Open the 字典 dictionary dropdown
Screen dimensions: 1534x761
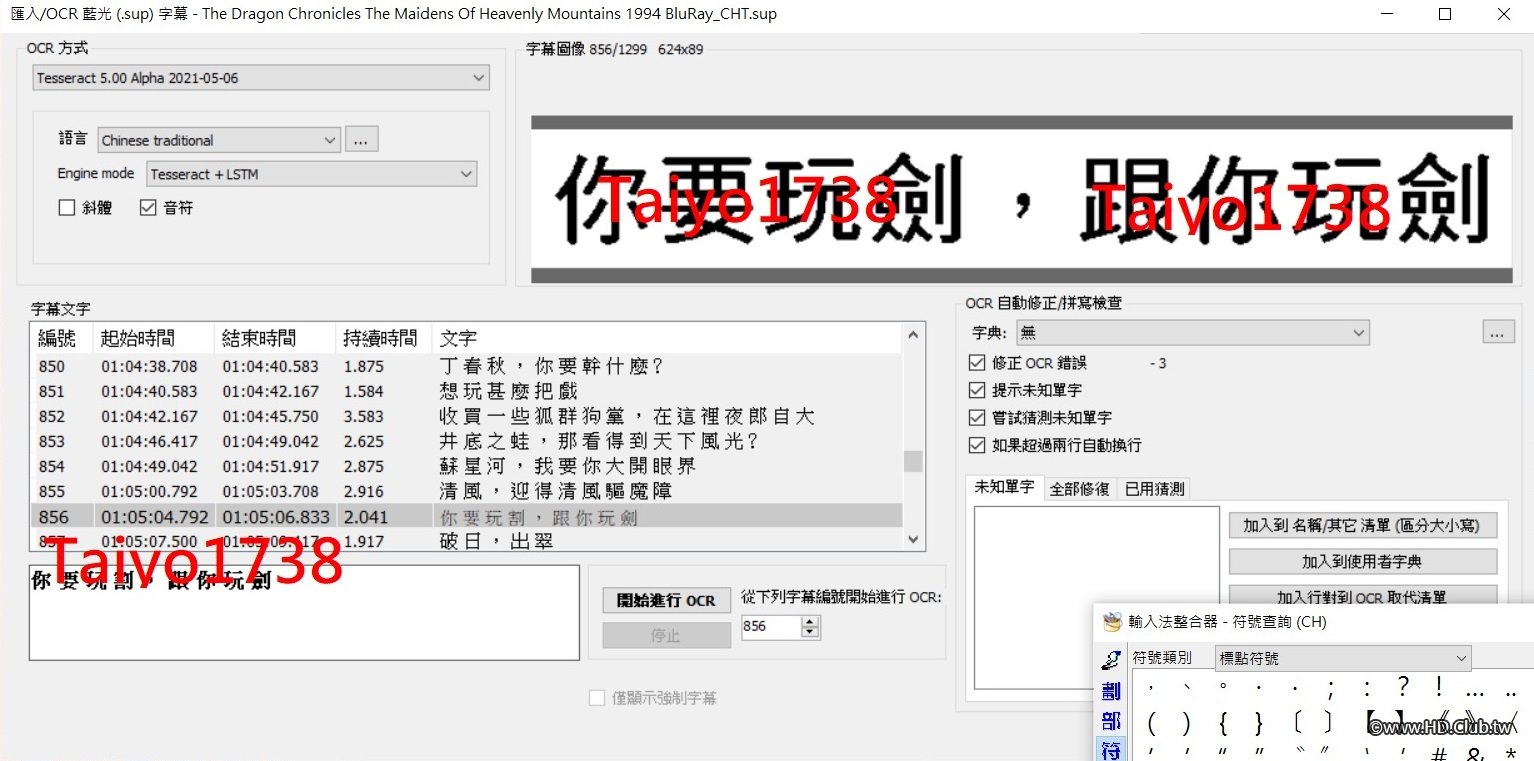pos(1193,333)
